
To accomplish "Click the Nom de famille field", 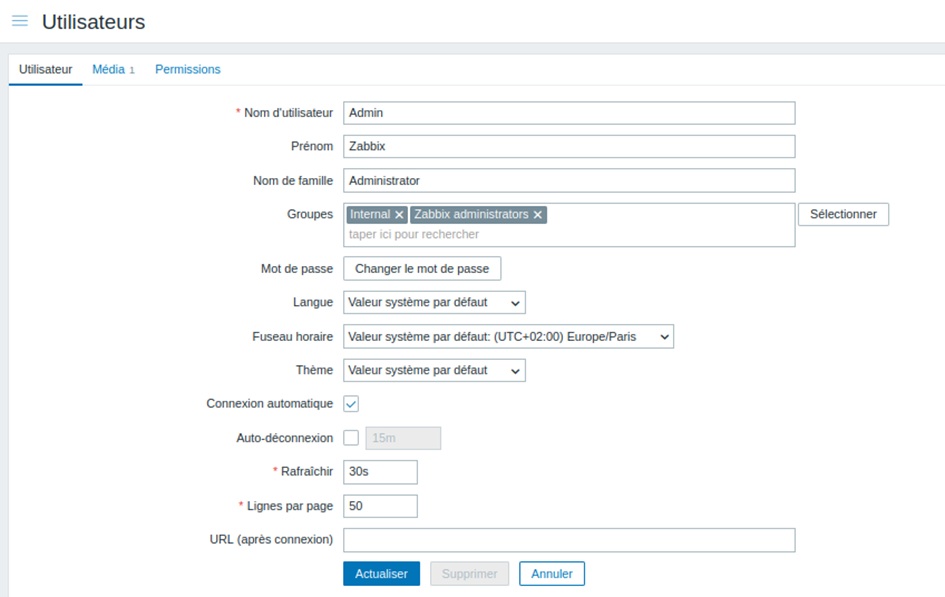I will 568,181.
